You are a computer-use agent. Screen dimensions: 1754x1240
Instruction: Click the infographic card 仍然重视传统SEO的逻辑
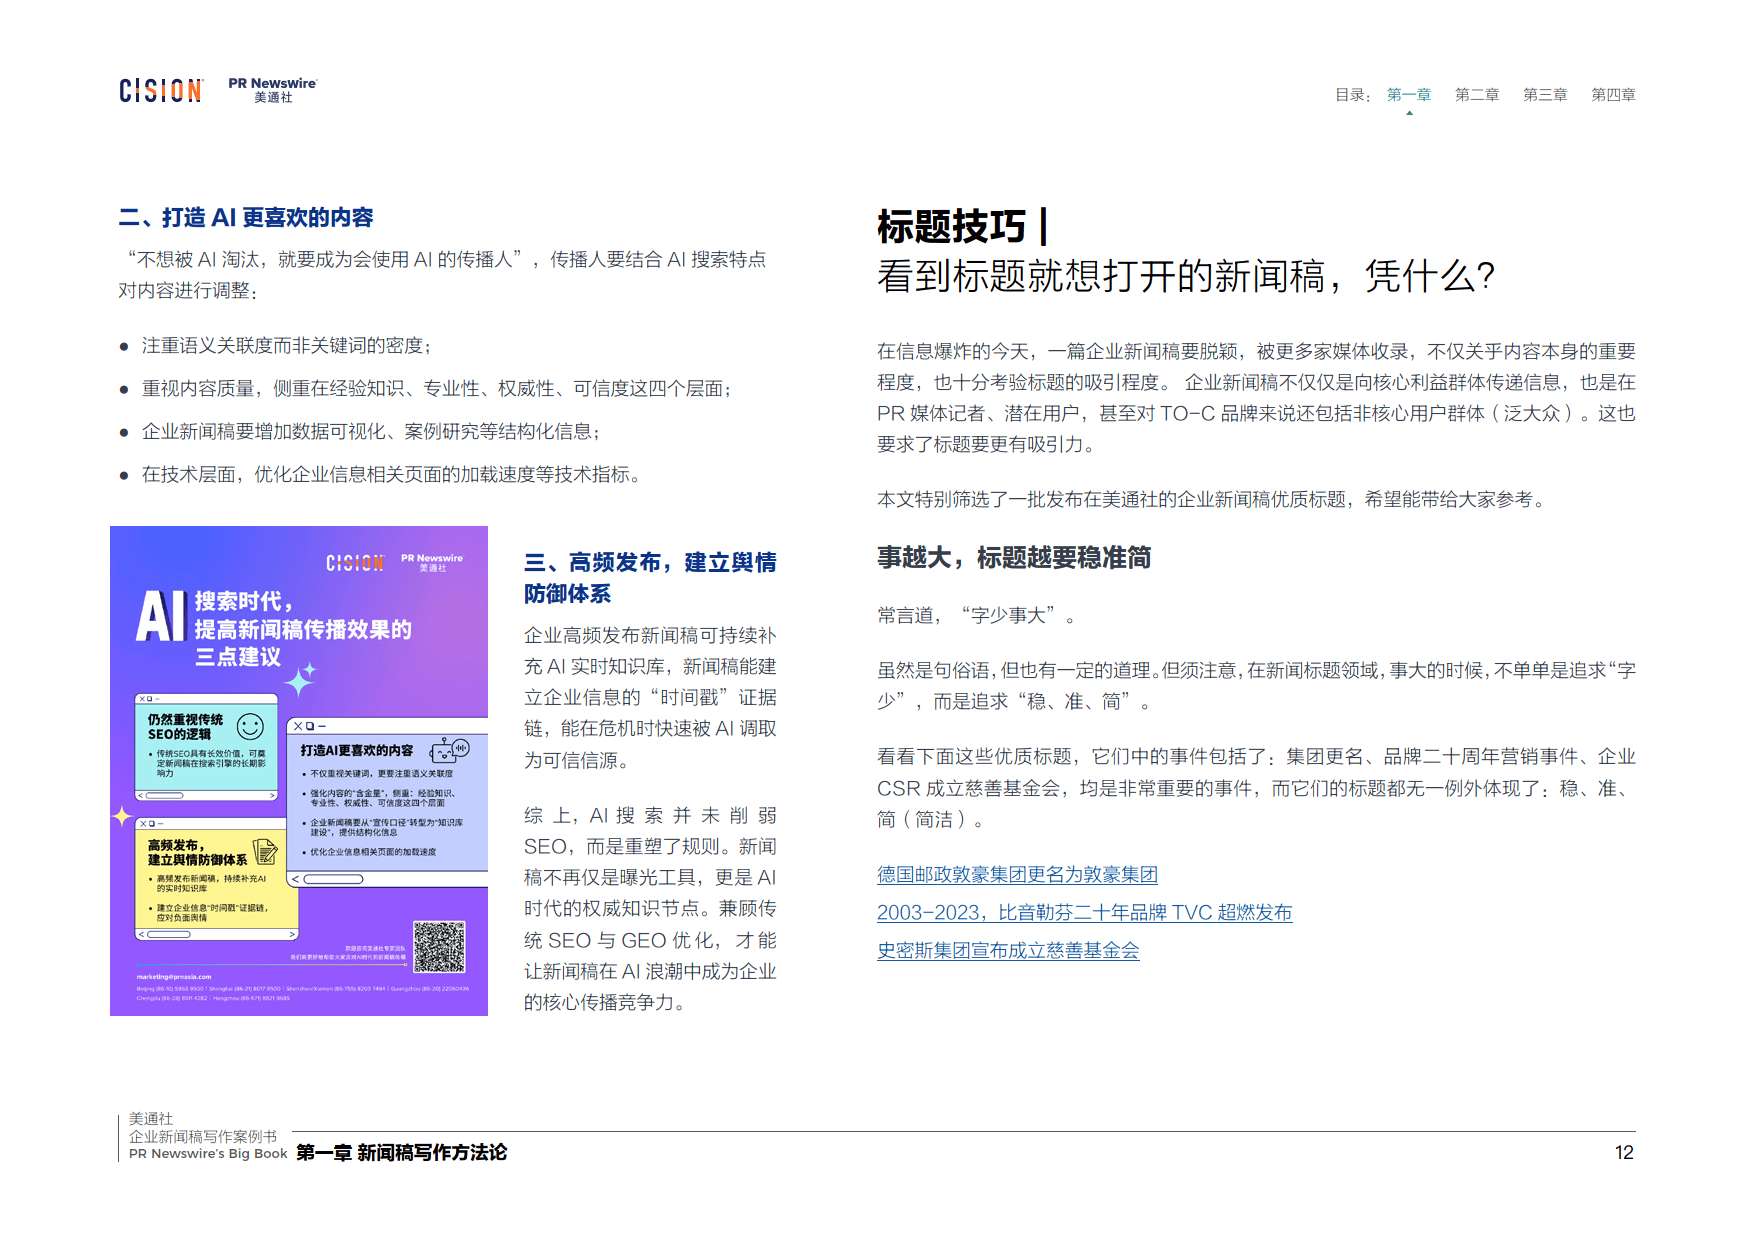pyautogui.click(x=207, y=747)
